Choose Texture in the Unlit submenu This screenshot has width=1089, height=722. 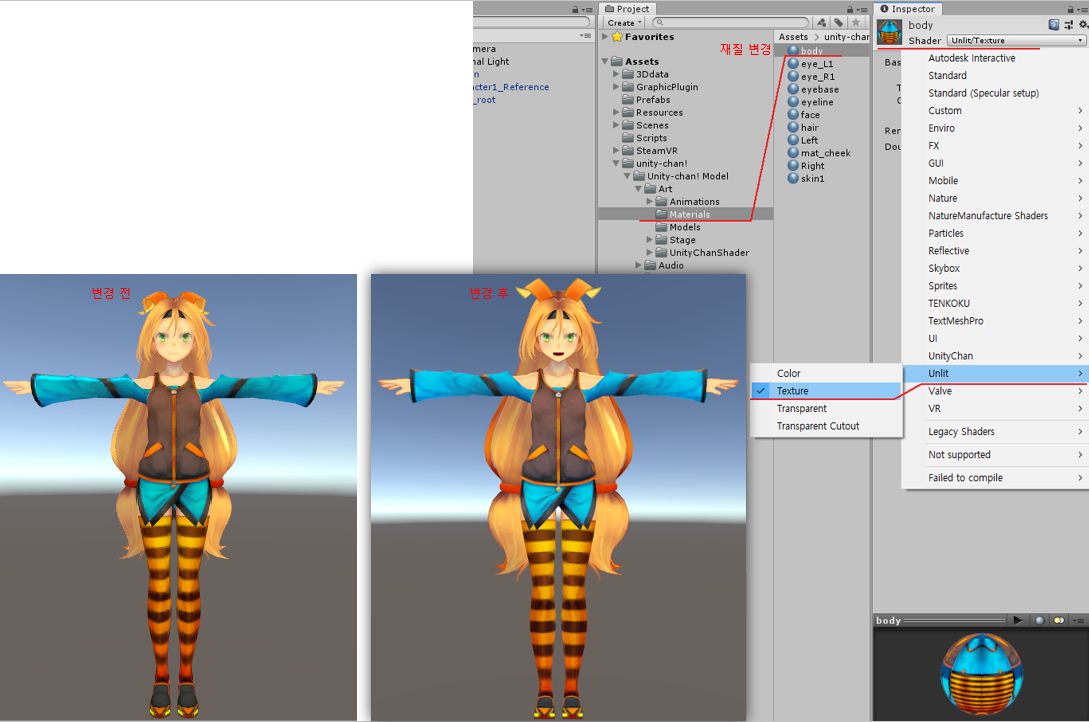pyautogui.click(x=826, y=391)
